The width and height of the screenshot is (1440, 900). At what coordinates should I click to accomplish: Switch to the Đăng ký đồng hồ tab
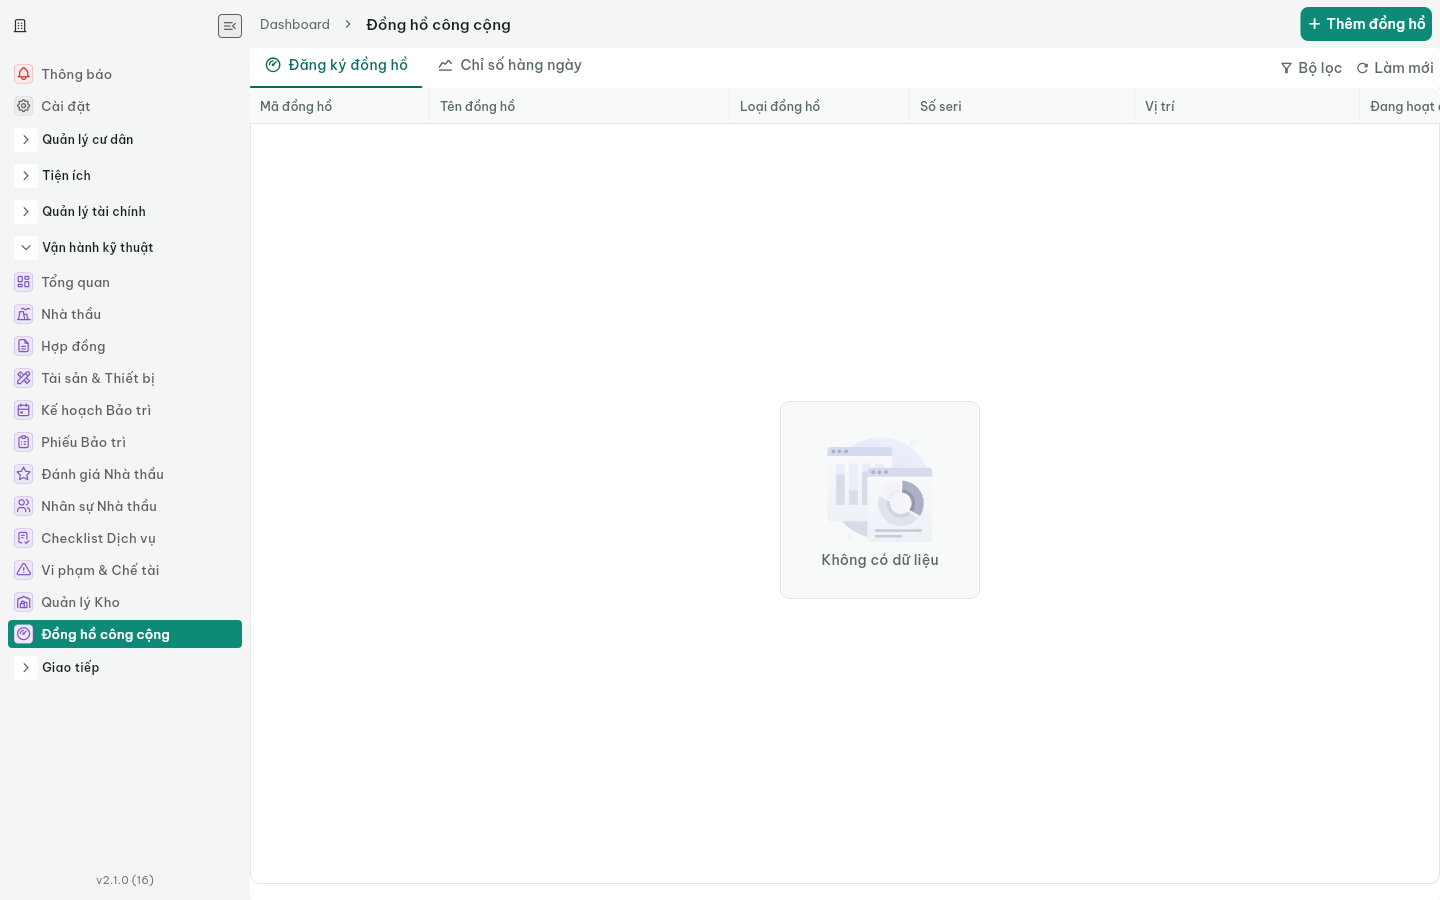(336, 66)
